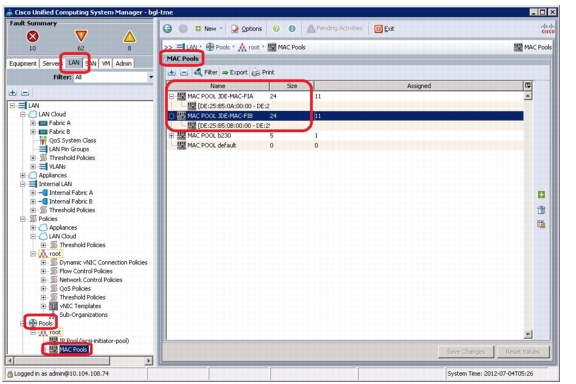Select LAN Cloud in the tree
This screenshot has height=384, width=576.
[52, 114]
